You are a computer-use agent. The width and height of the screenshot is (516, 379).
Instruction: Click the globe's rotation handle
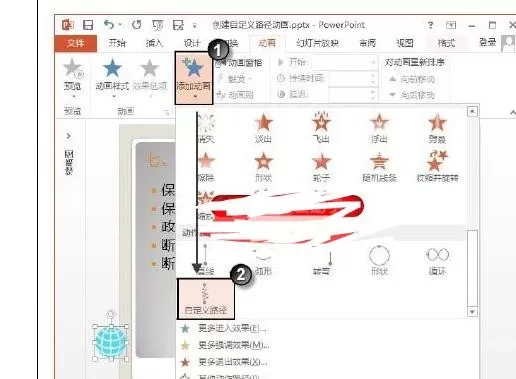[x=111, y=315]
